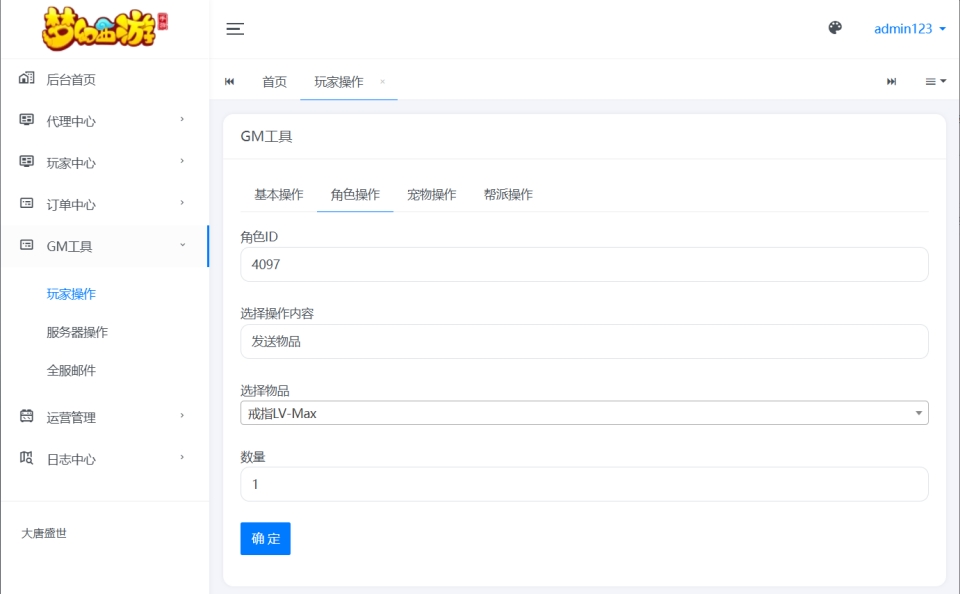
Task: Click the GM工具 sidebar icon
Action: [26, 244]
